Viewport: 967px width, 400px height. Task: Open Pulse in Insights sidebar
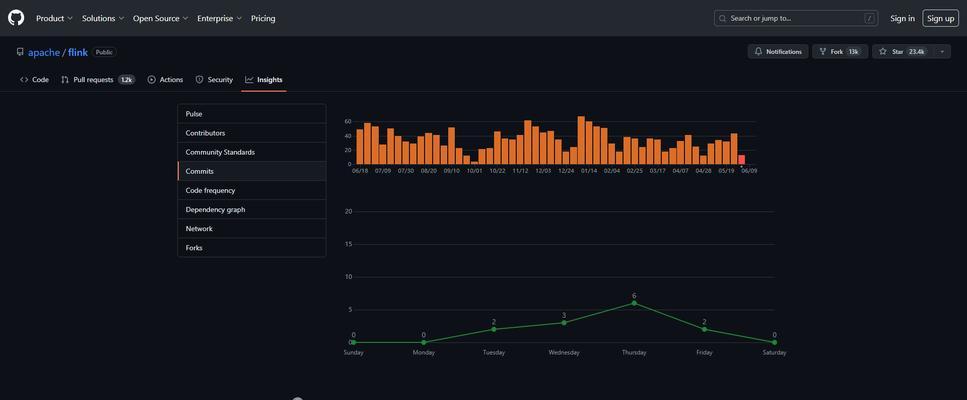[252, 114]
